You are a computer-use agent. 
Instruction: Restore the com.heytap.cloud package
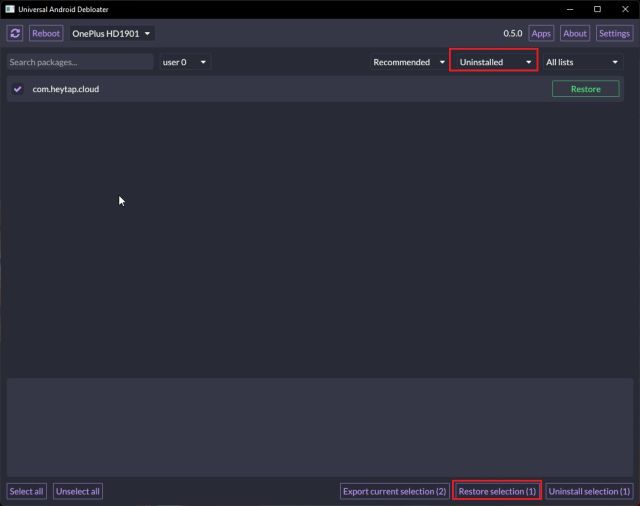(x=585, y=89)
